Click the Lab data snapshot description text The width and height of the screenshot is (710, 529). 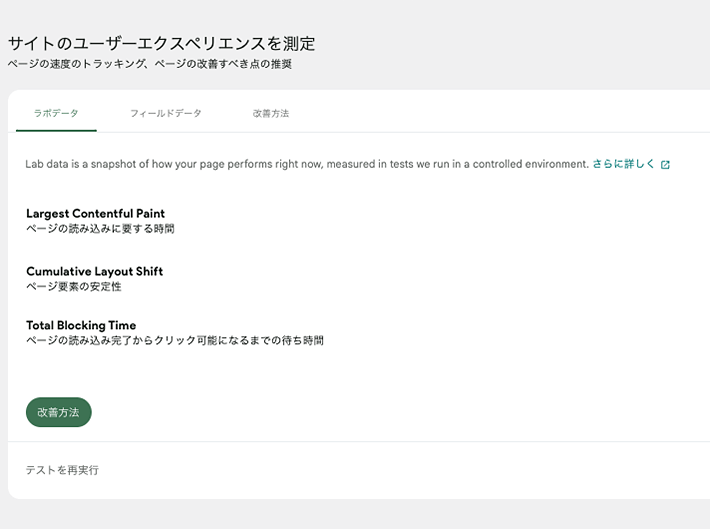(x=307, y=164)
